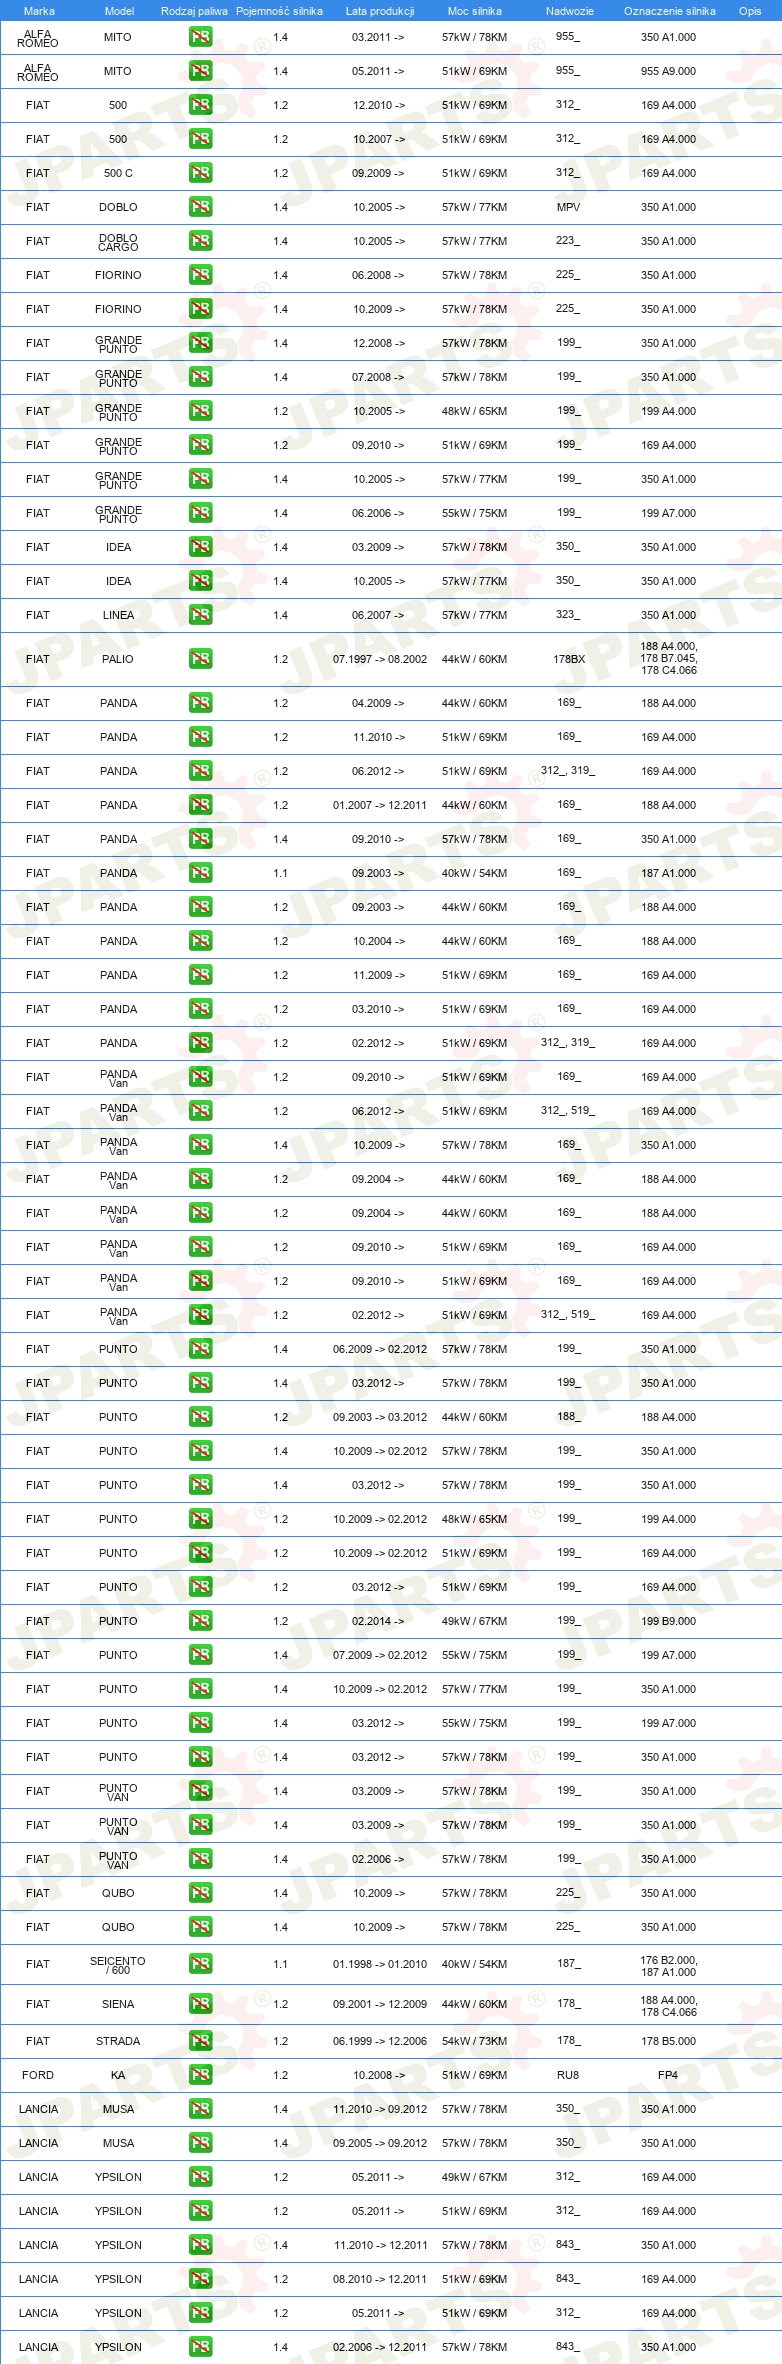Image resolution: width=782 pixels, height=2364 pixels.
Task: Select the 'LINEA' model cell
Action: (x=118, y=615)
